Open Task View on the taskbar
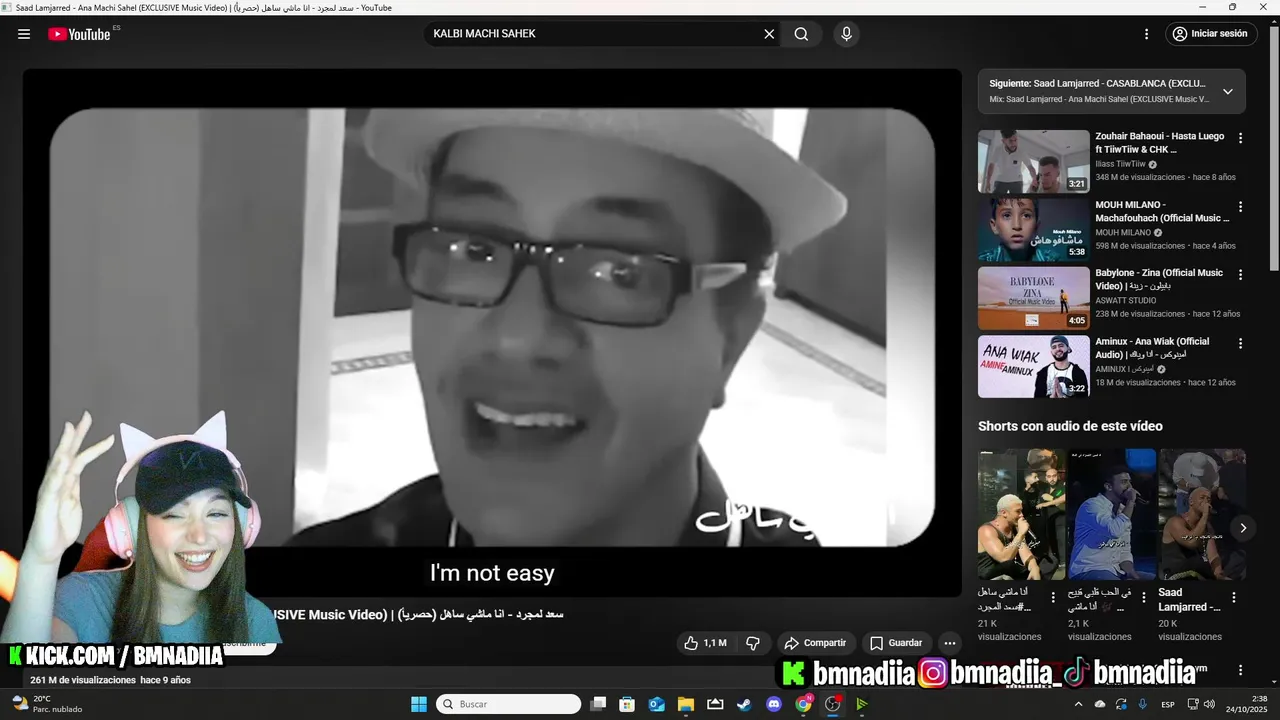The width and height of the screenshot is (1280, 720). (x=598, y=704)
